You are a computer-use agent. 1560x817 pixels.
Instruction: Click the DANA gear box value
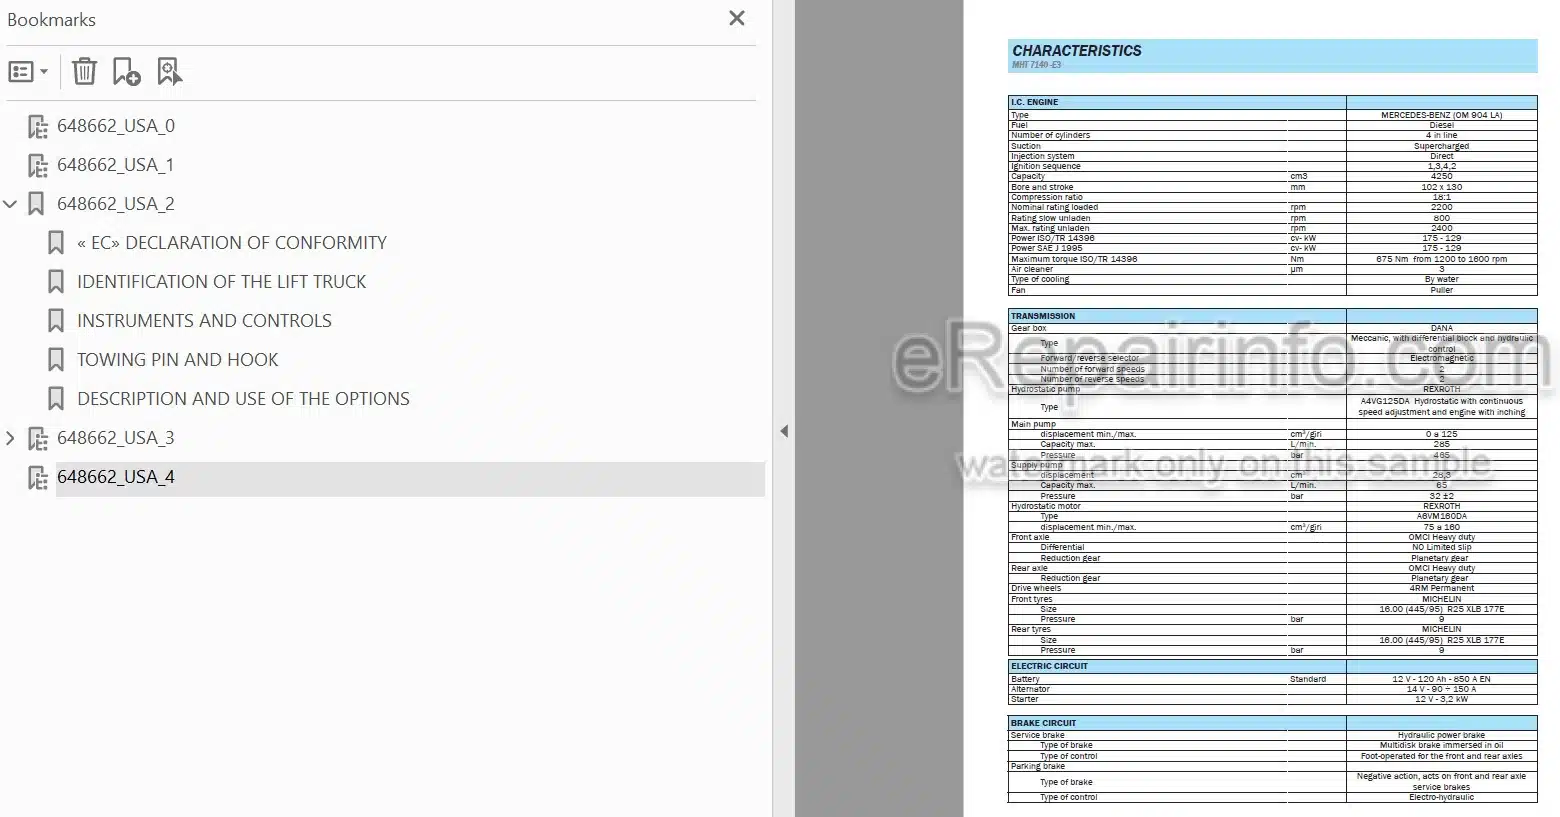(1441, 328)
